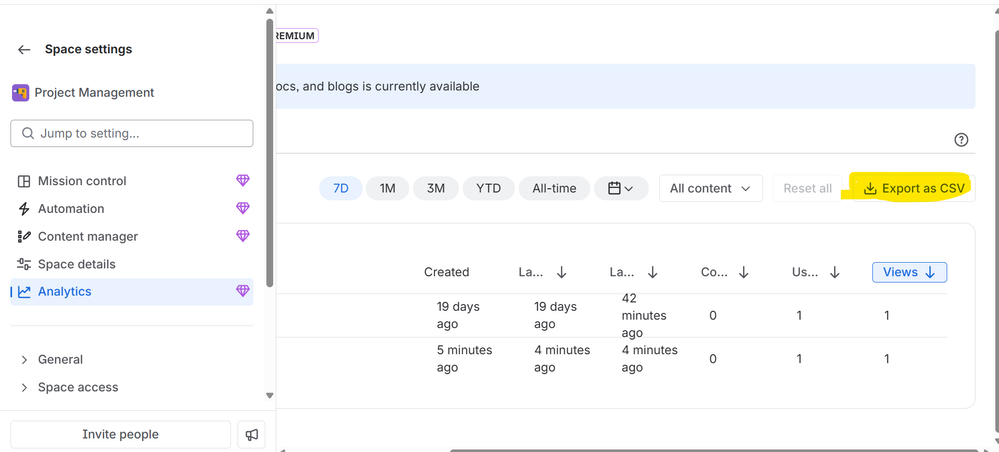
Task: Click the Invite people button
Action: pyautogui.click(x=120, y=435)
